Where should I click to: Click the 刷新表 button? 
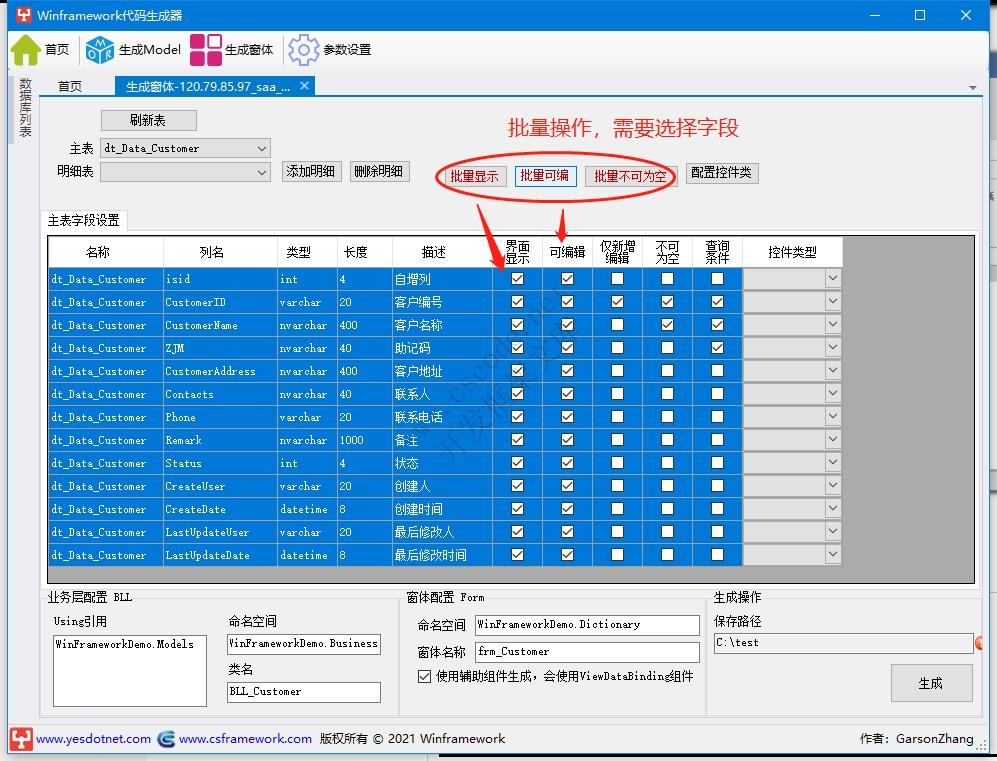pyautogui.click(x=148, y=119)
